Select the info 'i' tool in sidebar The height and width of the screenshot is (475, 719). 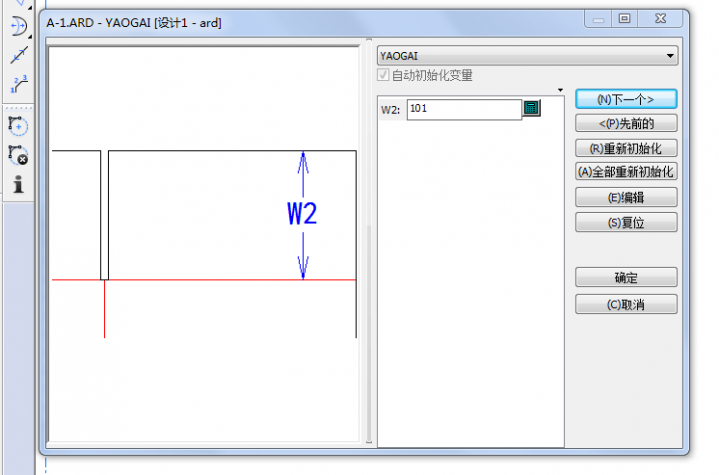(x=18, y=184)
